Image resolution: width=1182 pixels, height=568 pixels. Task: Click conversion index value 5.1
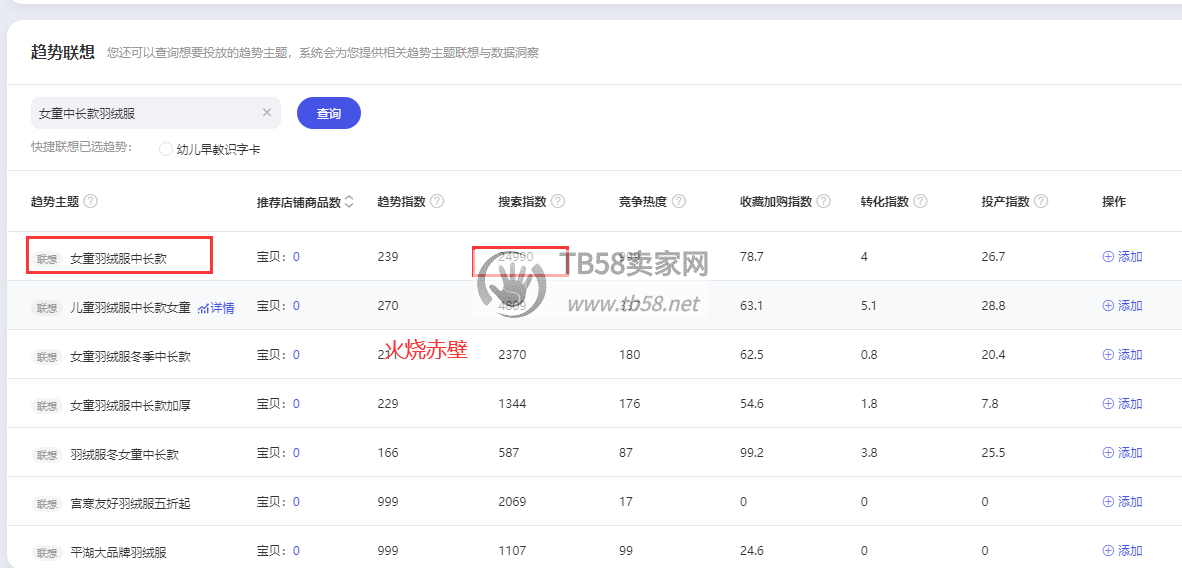point(868,305)
